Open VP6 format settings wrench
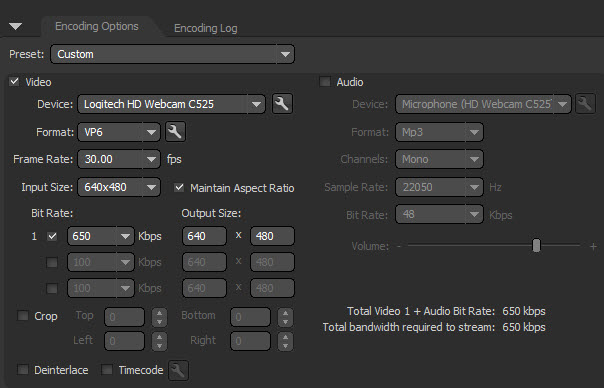Screen dimensions: 604x388 [x=175, y=132]
